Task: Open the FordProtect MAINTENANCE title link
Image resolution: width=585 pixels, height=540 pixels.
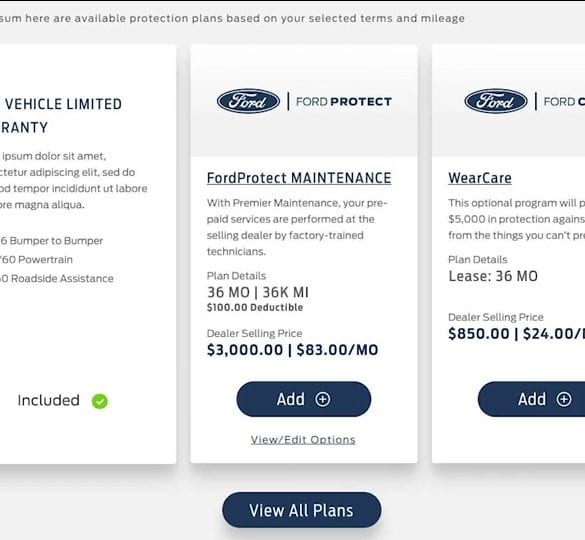Action: [x=299, y=178]
